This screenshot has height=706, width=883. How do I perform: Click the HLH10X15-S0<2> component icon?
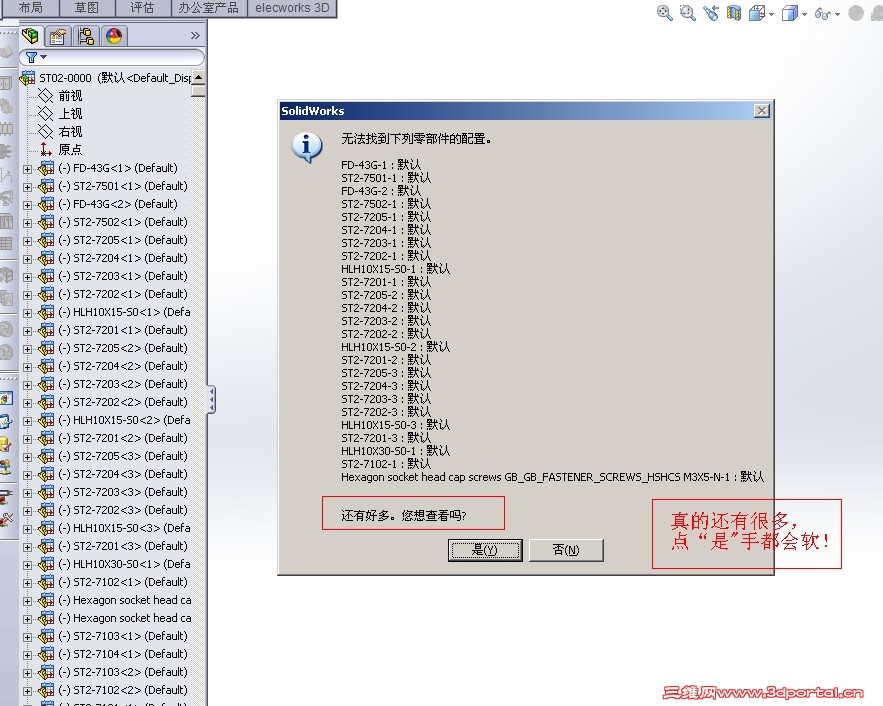(46, 420)
